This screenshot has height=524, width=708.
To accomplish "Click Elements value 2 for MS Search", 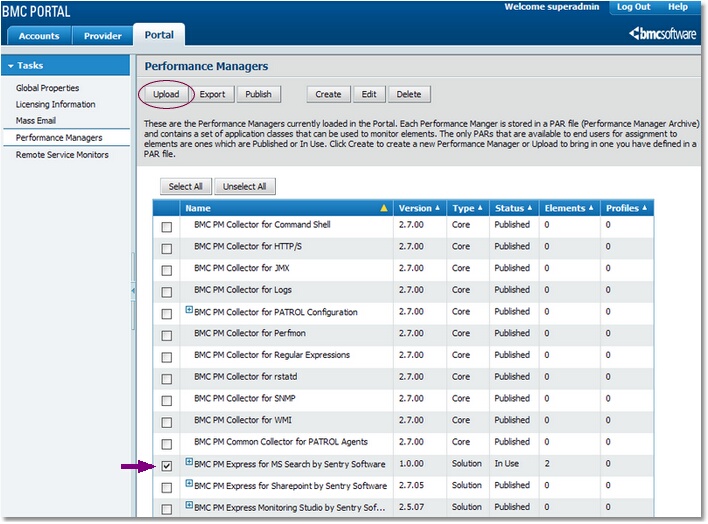I will tap(547, 463).
